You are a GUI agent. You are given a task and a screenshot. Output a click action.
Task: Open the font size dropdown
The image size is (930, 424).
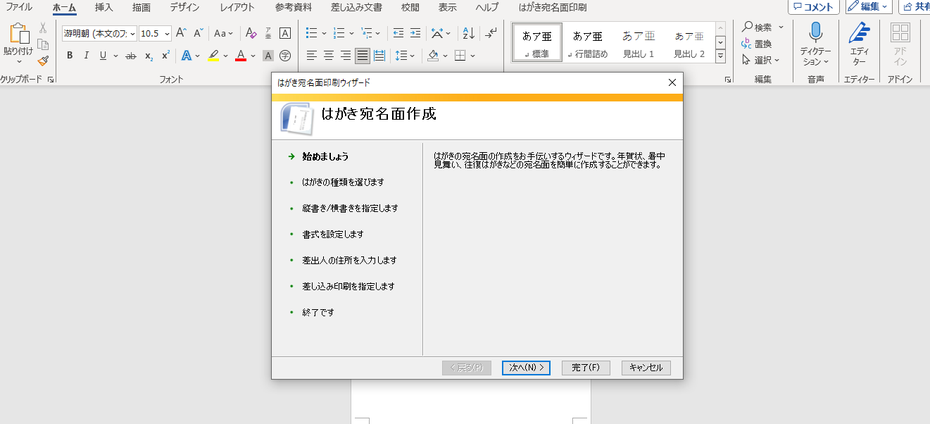pos(167,33)
